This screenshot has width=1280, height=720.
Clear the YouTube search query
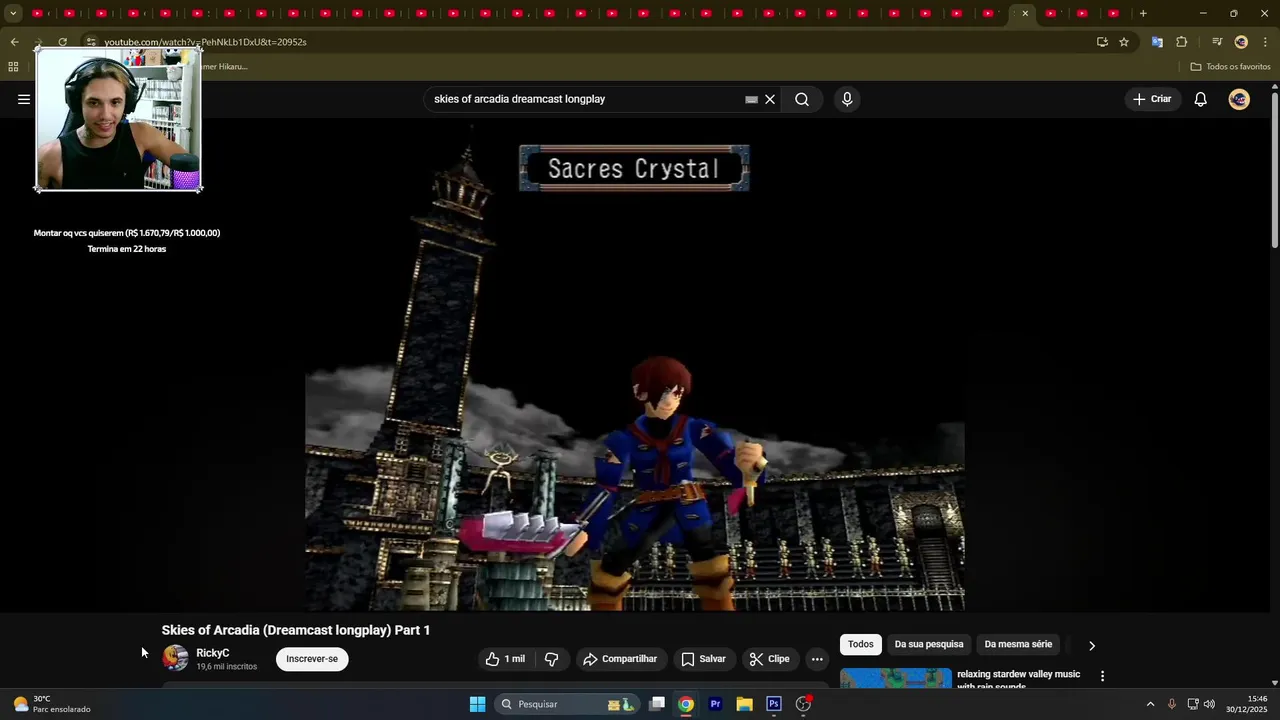click(x=770, y=99)
